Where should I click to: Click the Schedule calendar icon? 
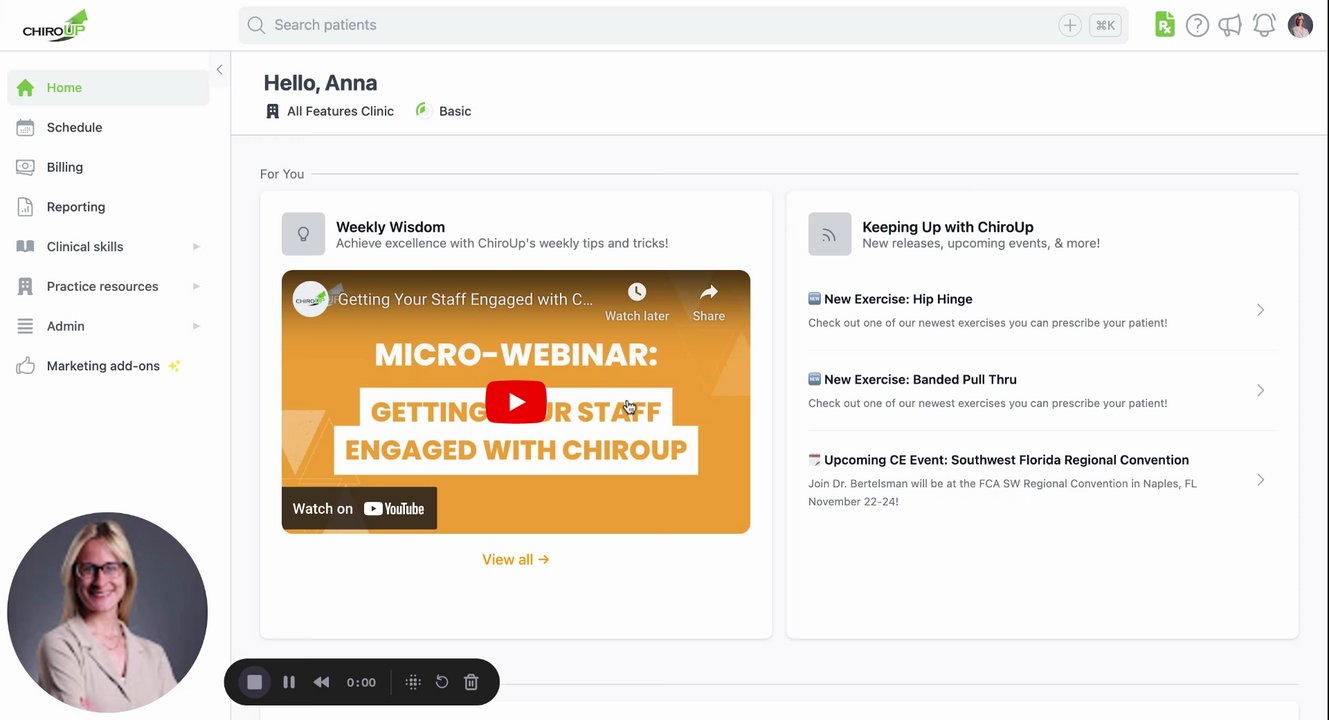point(26,128)
